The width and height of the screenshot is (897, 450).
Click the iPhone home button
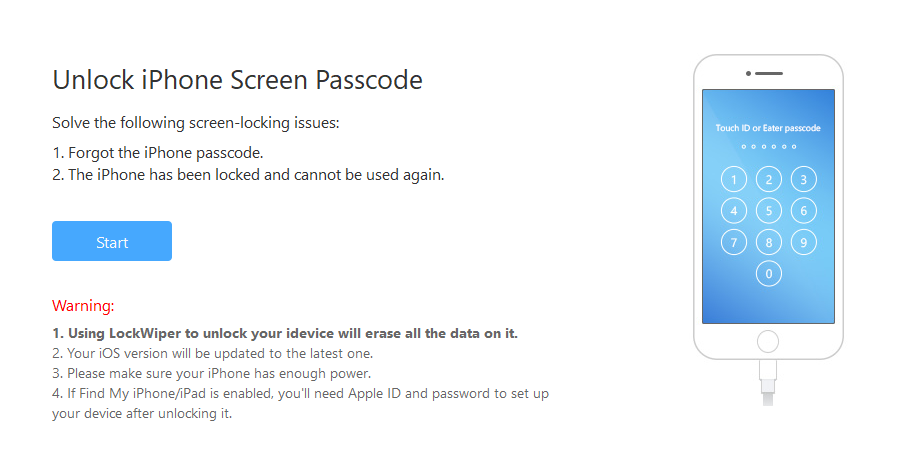pos(768,340)
